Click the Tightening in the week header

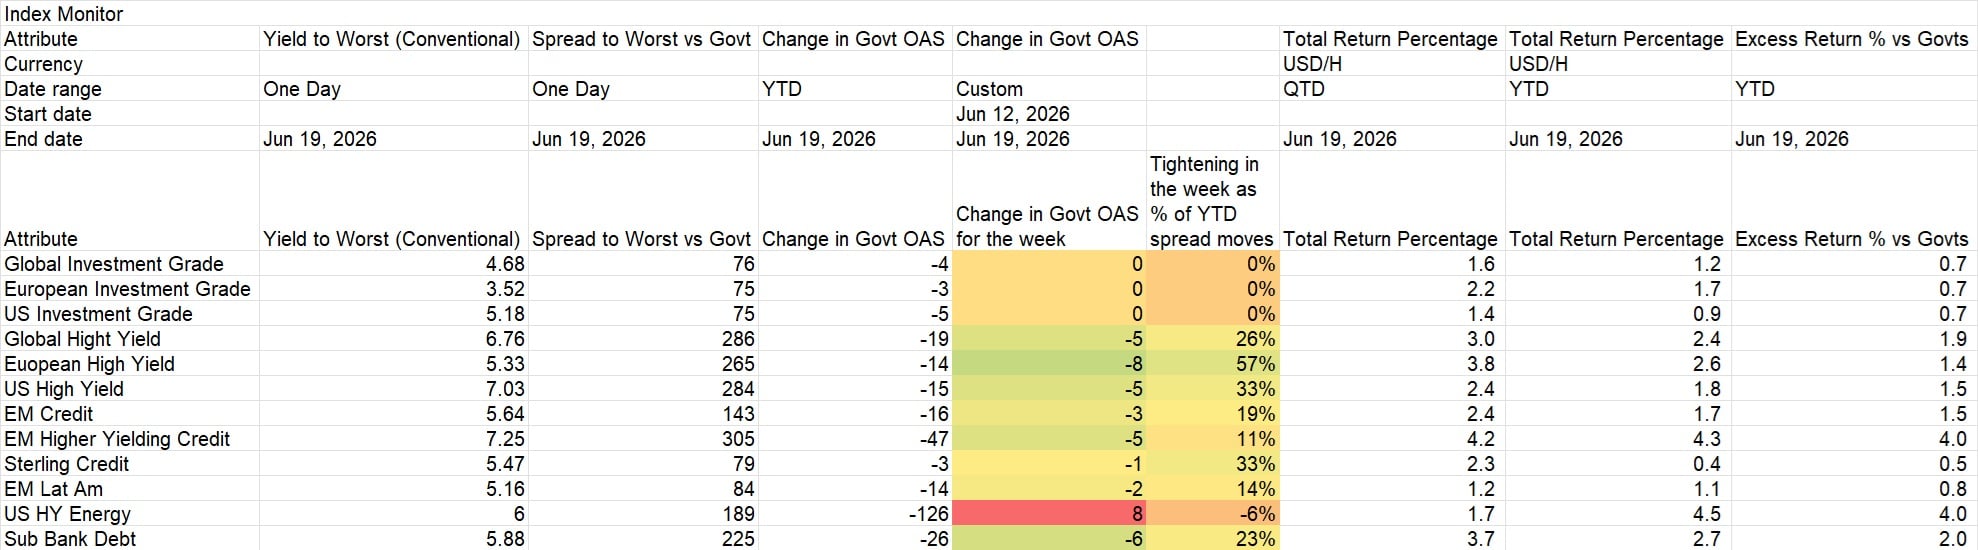[1212, 201]
